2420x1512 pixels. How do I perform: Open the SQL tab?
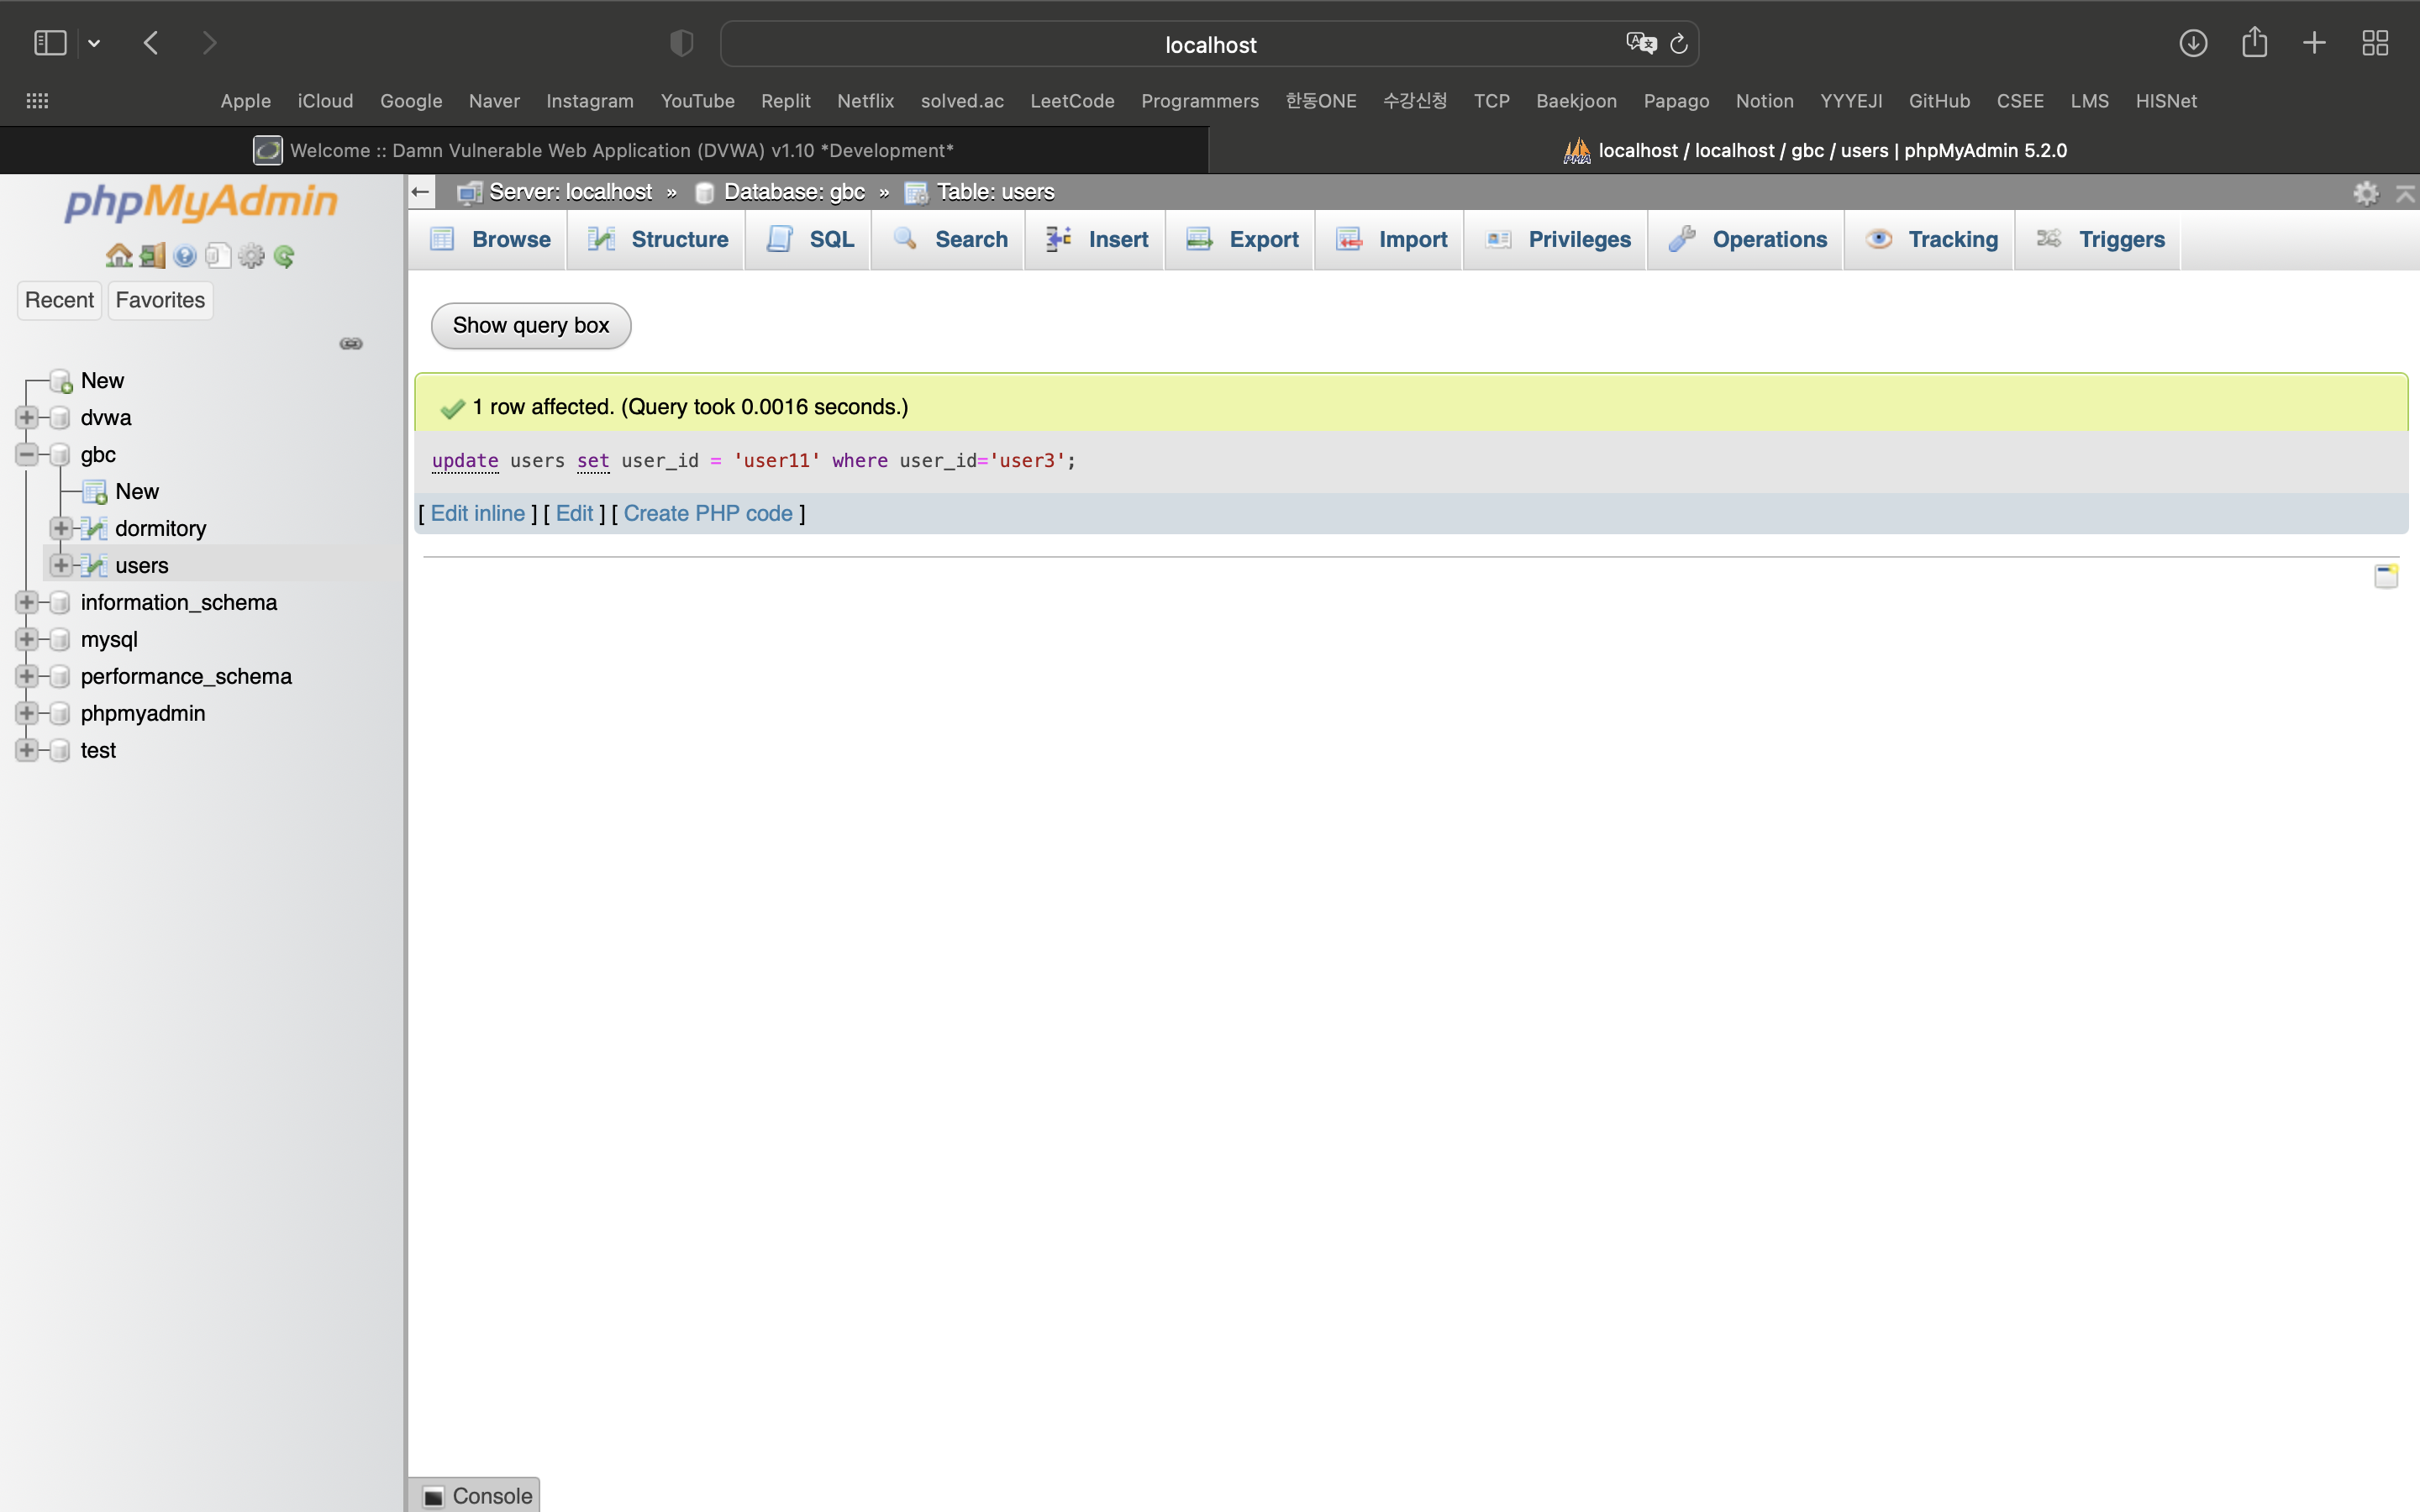809,240
